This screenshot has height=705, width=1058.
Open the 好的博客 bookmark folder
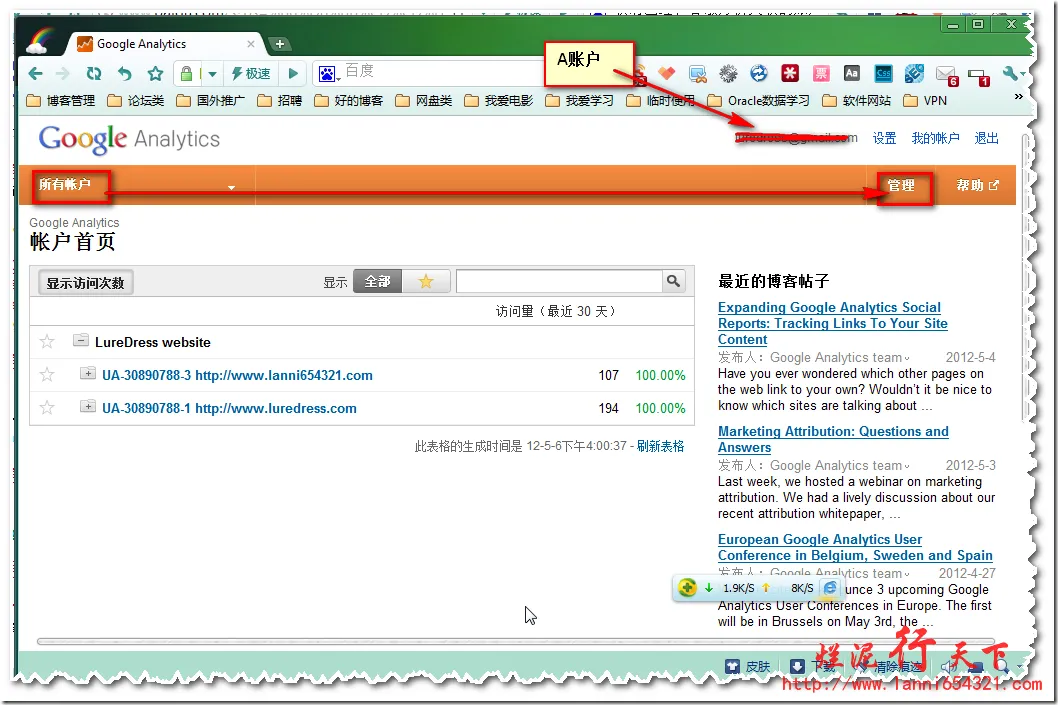point(348,101)
